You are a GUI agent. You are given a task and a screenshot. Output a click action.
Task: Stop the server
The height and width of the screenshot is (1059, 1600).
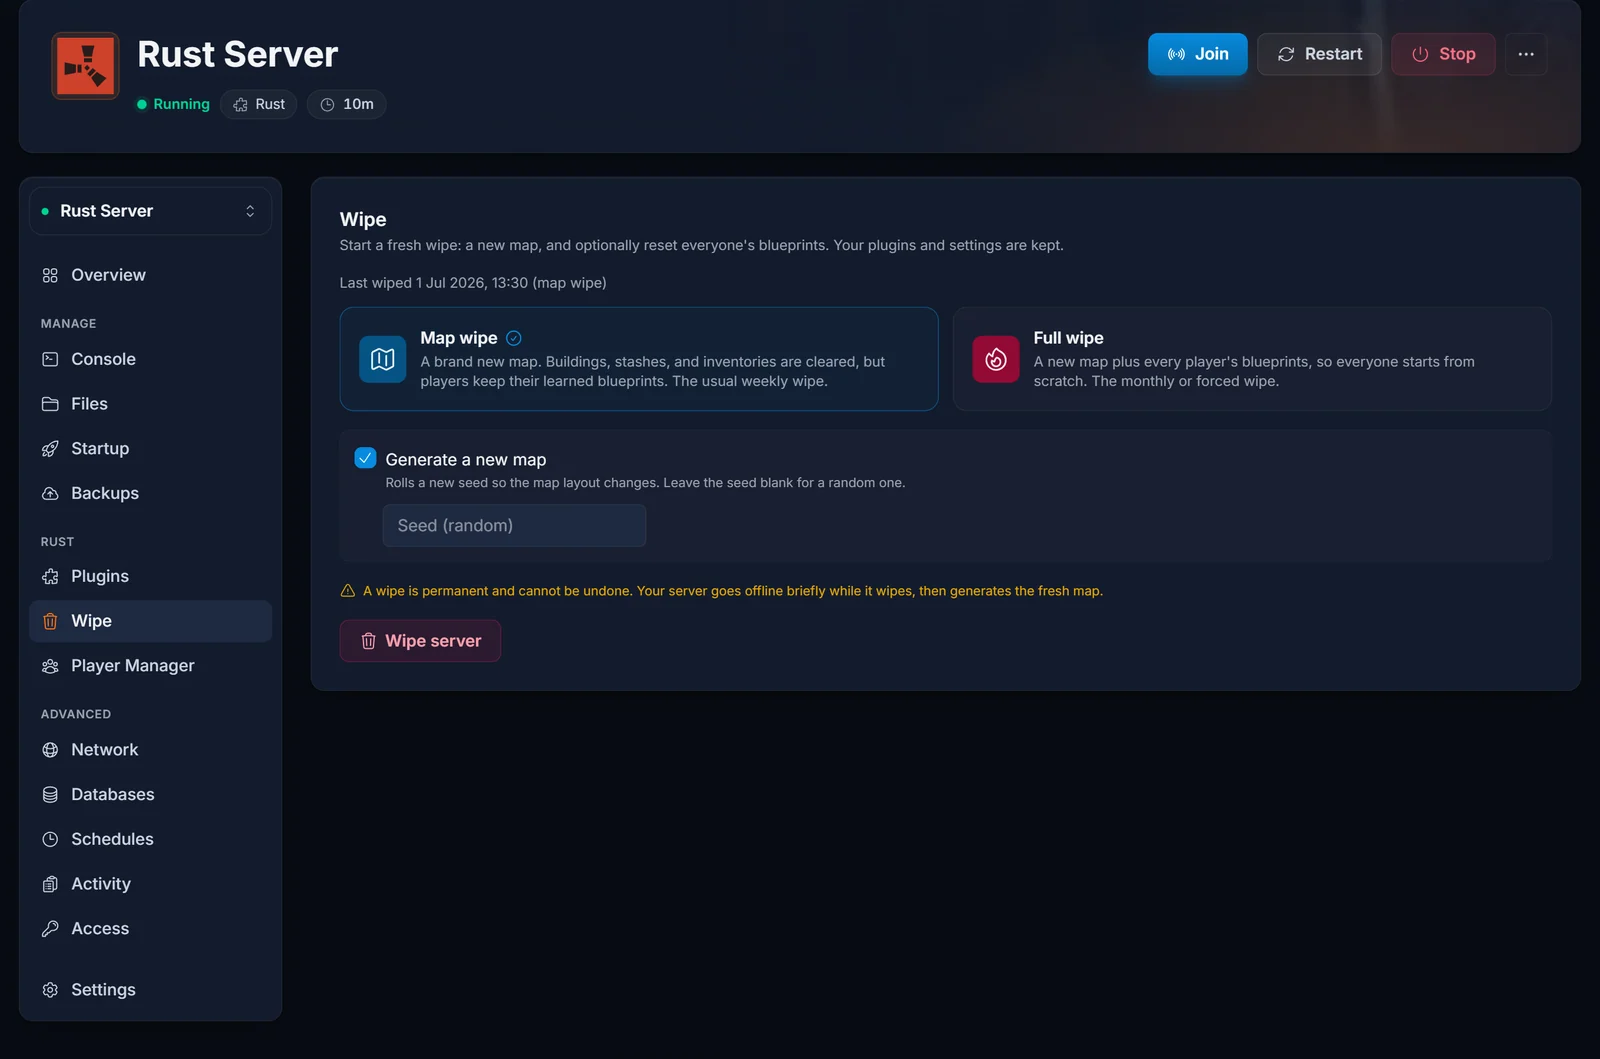point(1443,54)
